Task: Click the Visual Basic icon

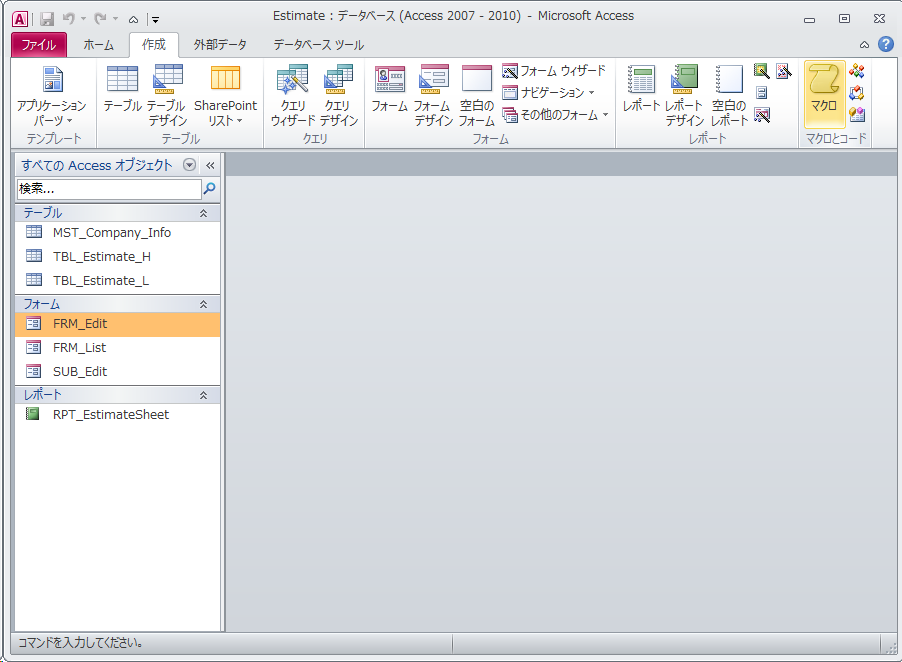Action: point(857,114)
